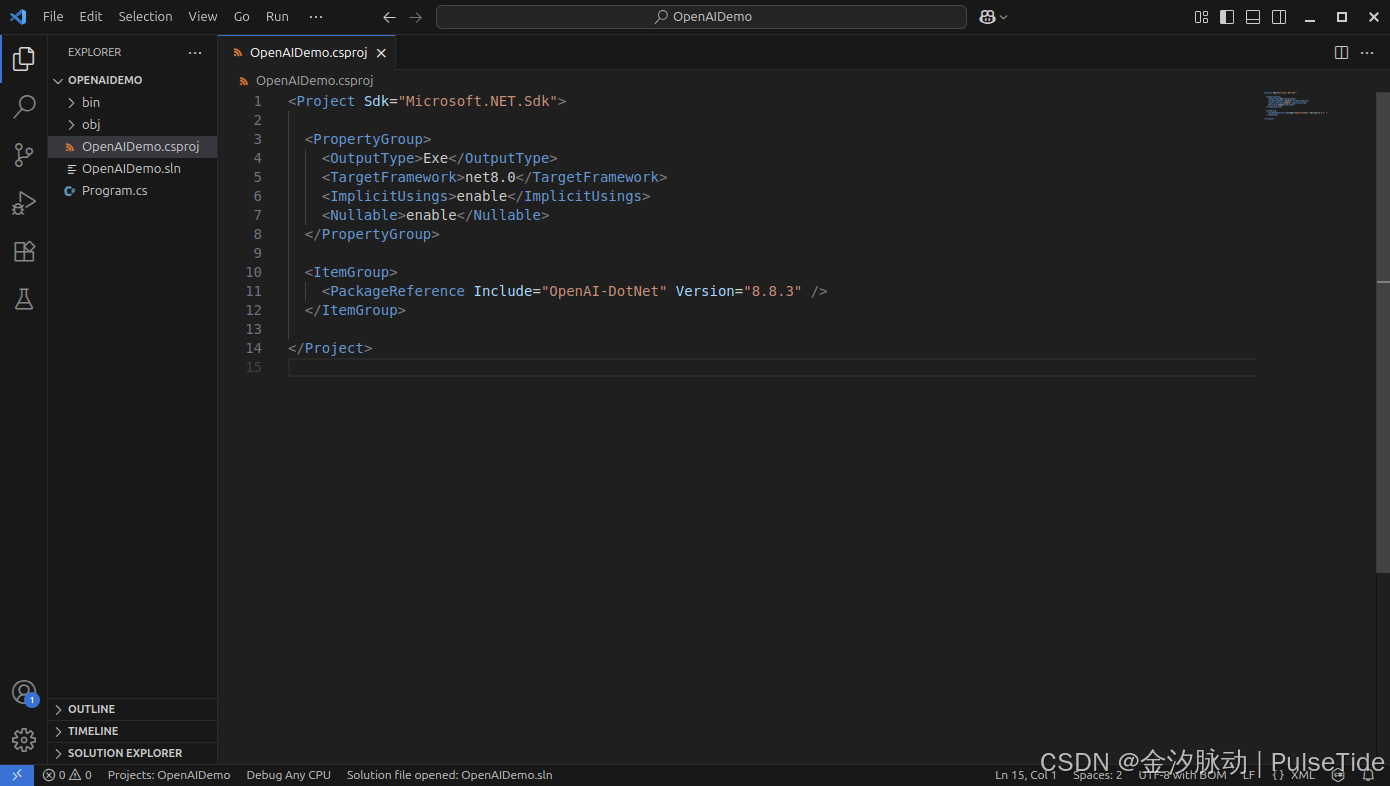Go forward with the right arrow
The height and width of the screenshot is (786, 1390).
[x=416, y=17]
